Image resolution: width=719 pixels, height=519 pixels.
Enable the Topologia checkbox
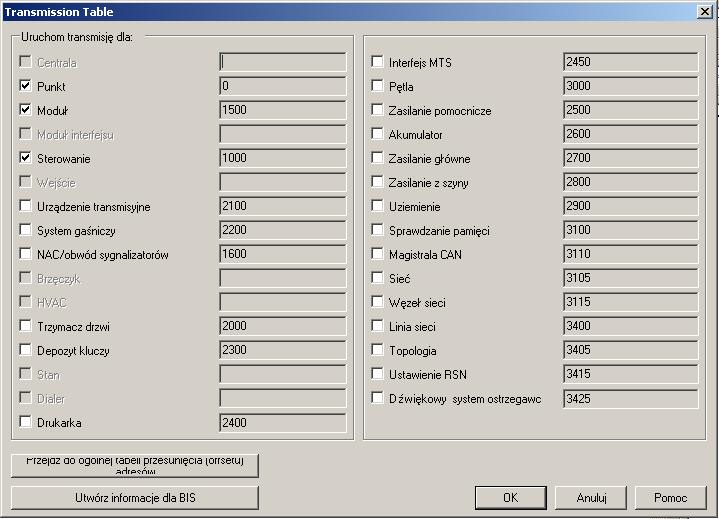click(377, 349)
